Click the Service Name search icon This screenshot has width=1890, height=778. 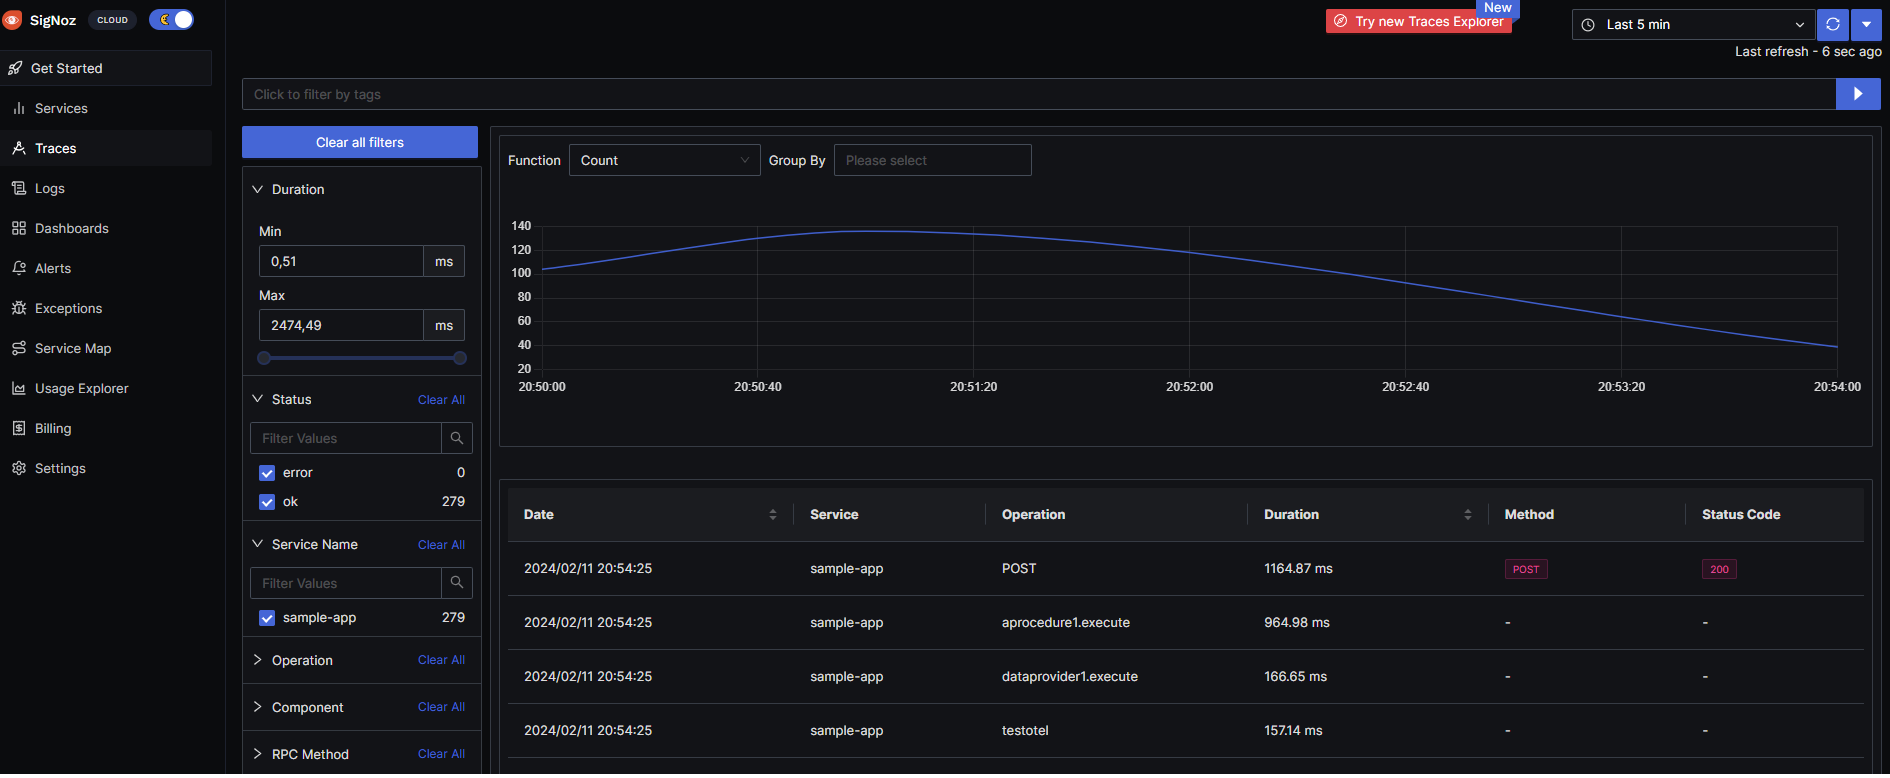[457, 583]
